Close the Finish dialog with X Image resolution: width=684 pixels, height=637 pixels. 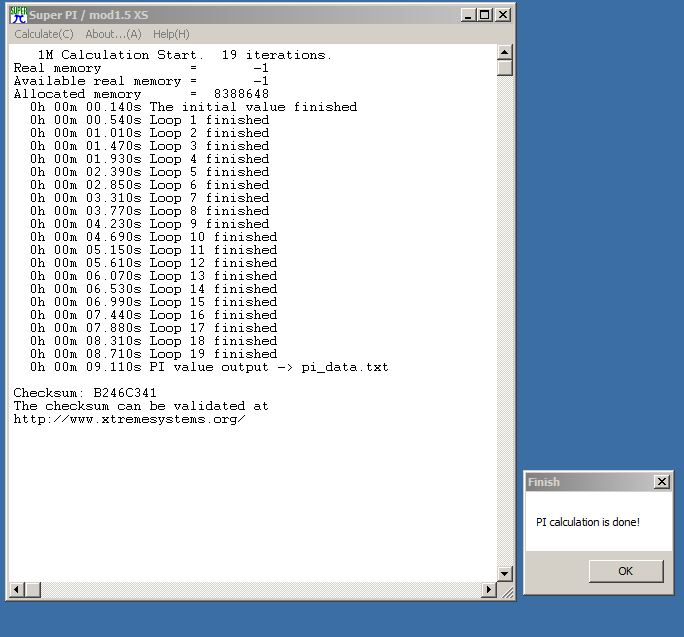[662, 482]
